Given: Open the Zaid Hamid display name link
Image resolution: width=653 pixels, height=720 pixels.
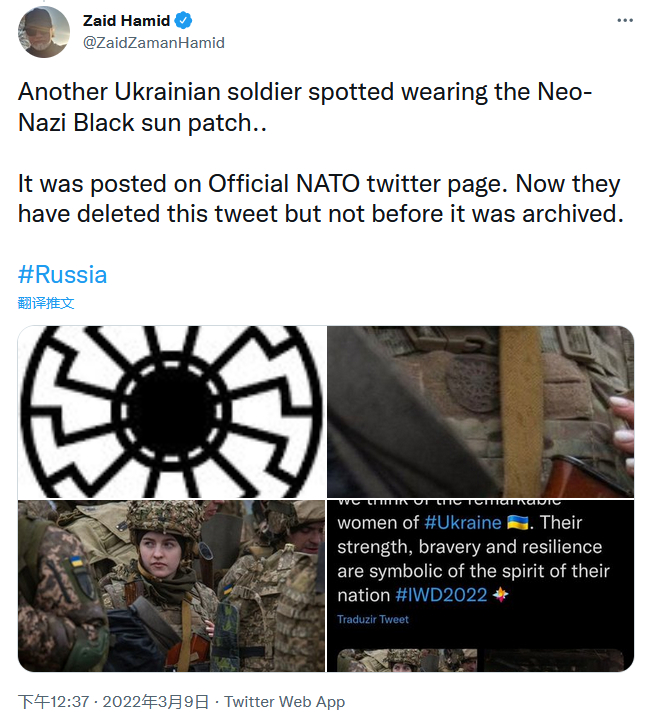Looking at the screenshot, I should click(x=126, y=21).
